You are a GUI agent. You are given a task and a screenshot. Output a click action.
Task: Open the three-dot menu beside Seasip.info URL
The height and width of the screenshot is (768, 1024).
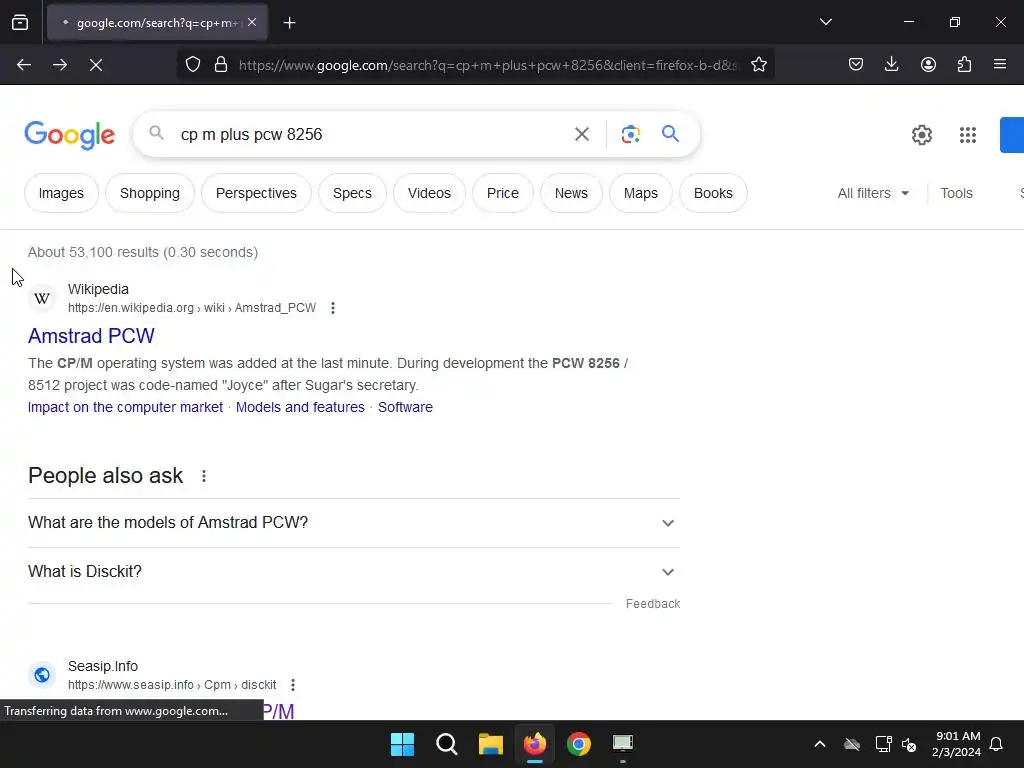click(293, 685)
